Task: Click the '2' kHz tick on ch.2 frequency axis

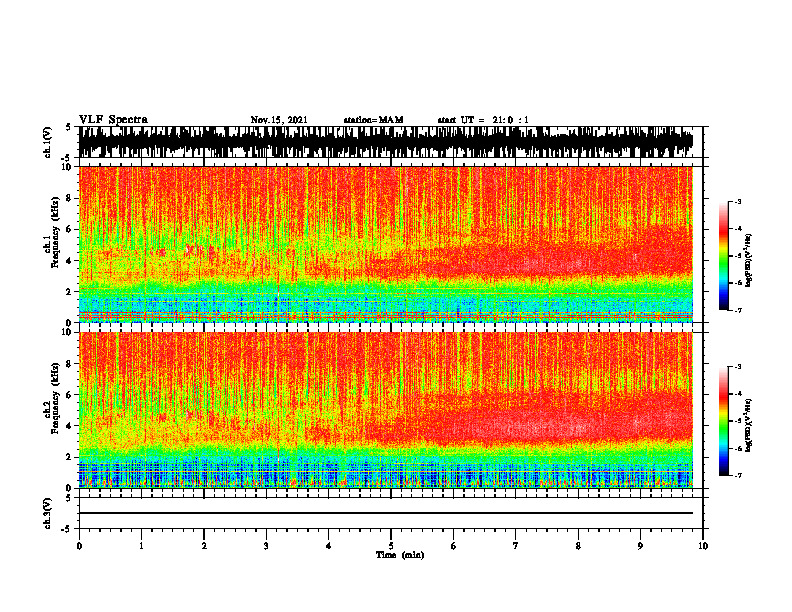Action: pyautogui.click(x=70, y=457)
